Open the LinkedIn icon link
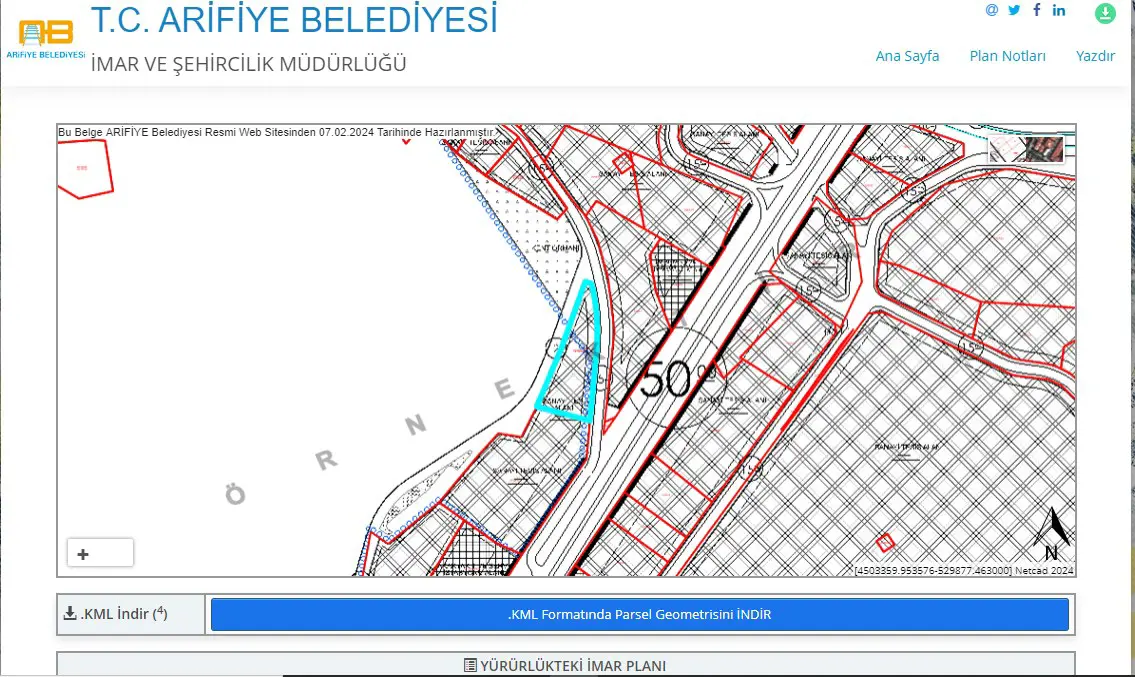Screen dimensions: 1135x677 pyautogui.click(x=1059, y=10)
